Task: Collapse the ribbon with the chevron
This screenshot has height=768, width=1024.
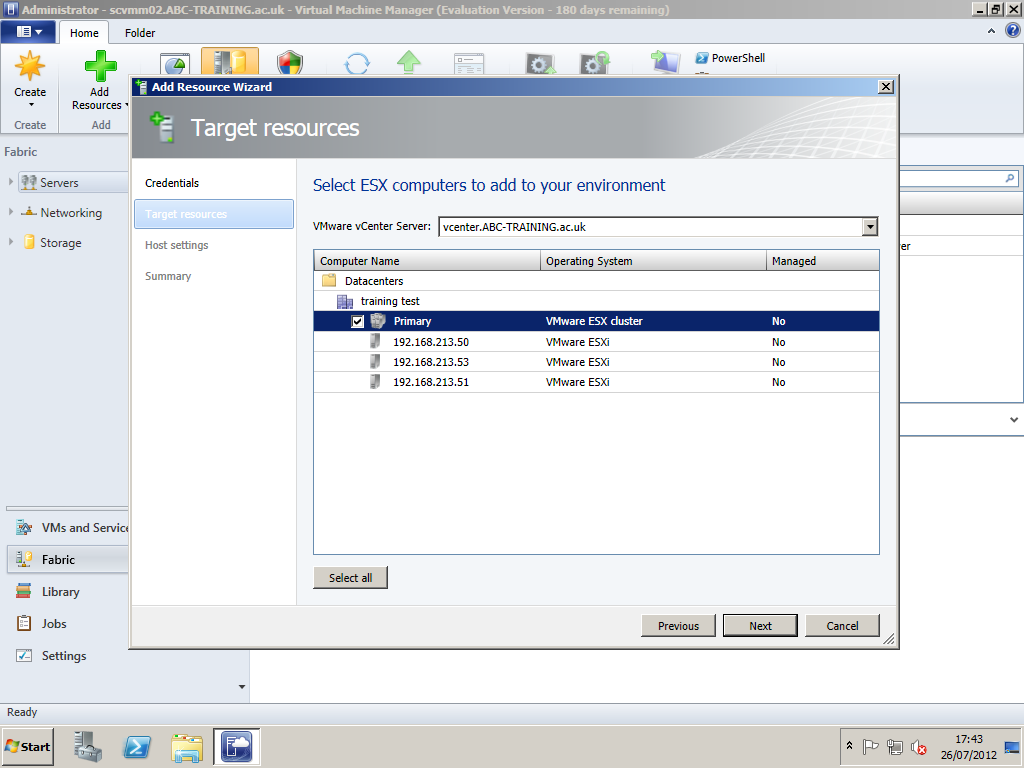Action: (x=991, y=31)
